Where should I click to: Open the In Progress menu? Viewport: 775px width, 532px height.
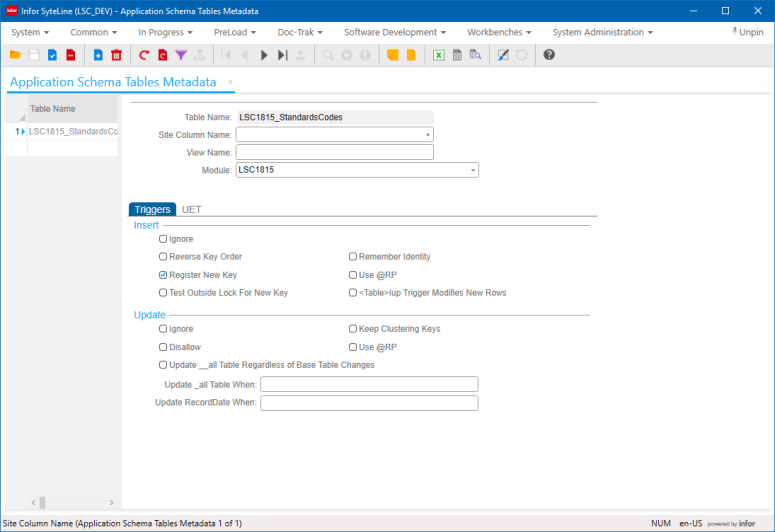point(165,32)
